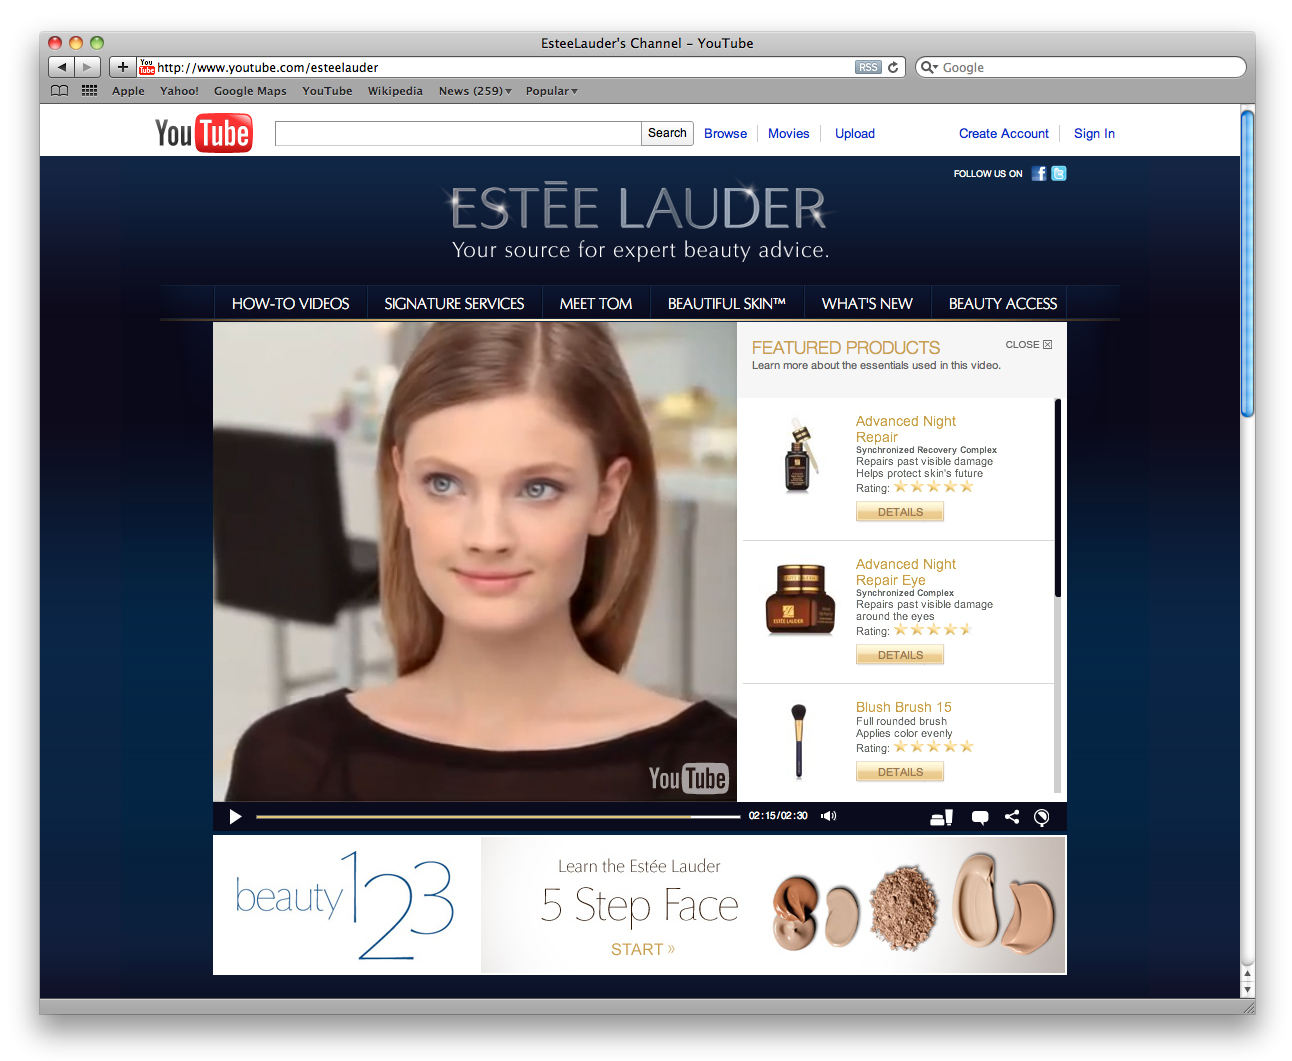Click the YouTube watermark on the video
Screen dimensions: 1292x1061
click(x=688, y=778)
